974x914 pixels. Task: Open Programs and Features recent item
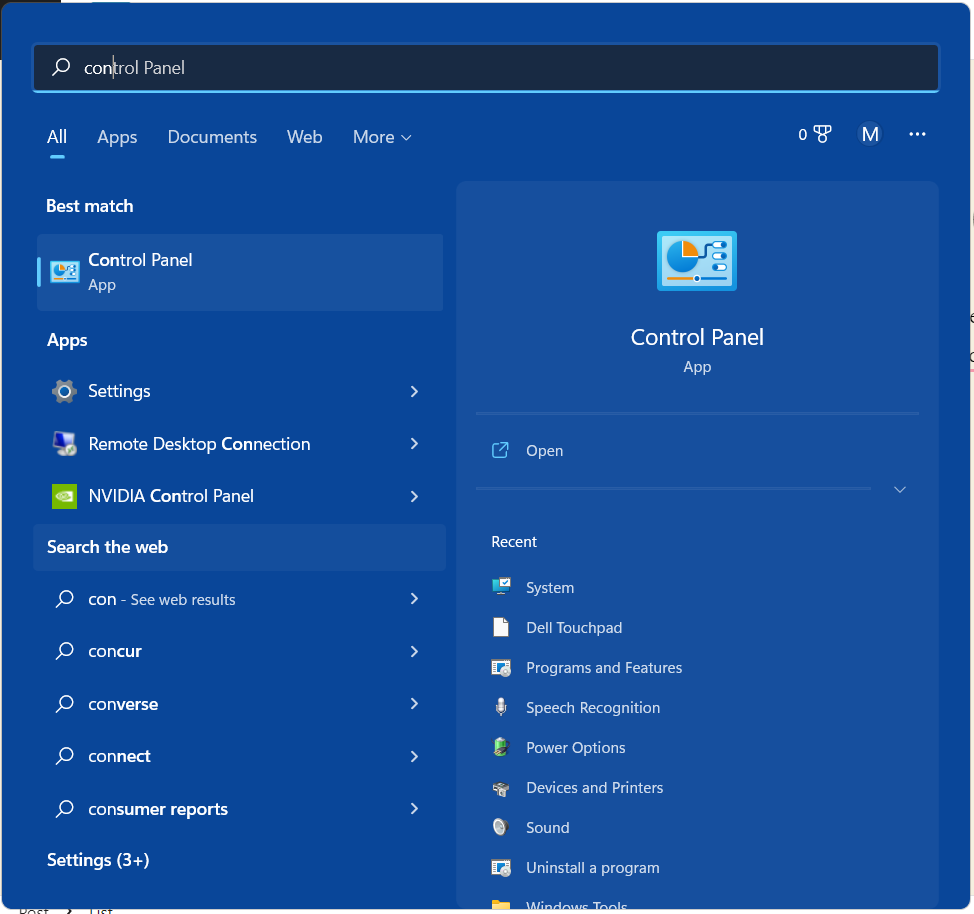pos(604,667)
